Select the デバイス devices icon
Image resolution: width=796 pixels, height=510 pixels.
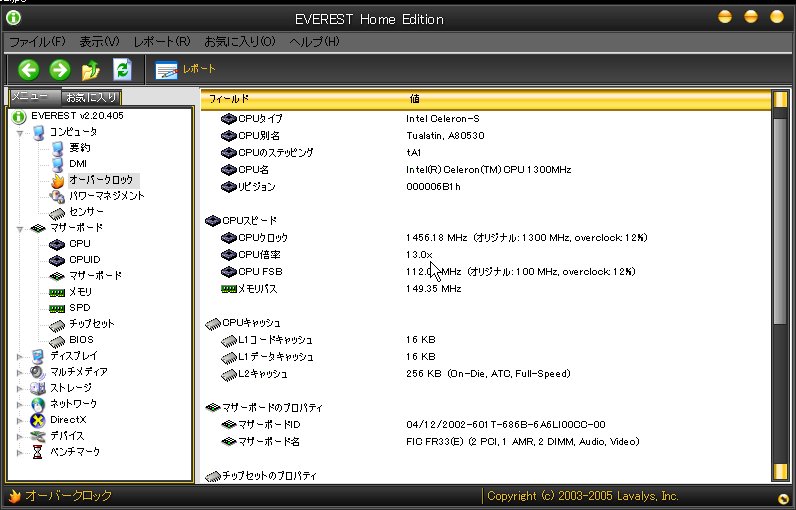click(38, 436)
